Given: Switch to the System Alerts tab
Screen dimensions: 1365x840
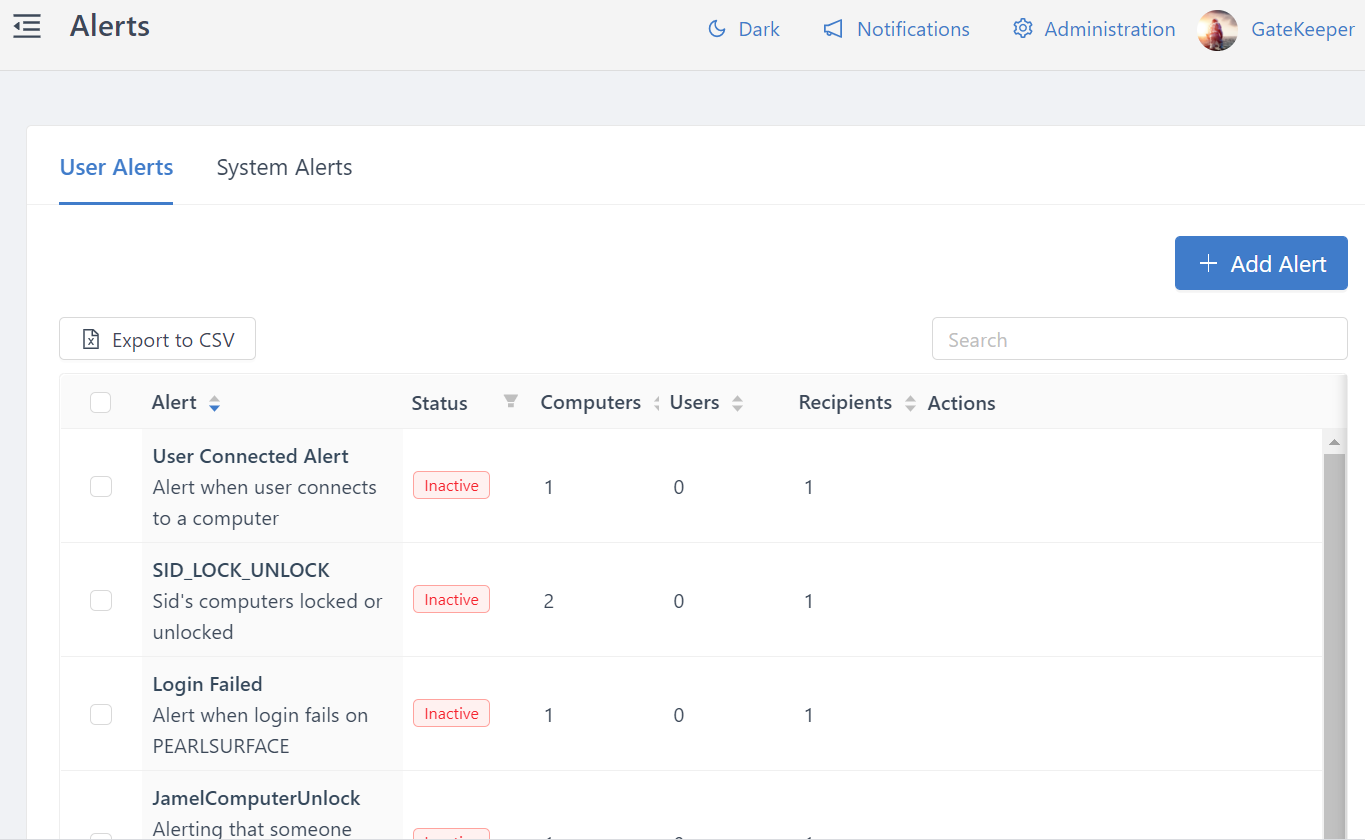Looking at the screenshot, I should tap(284, 167).
